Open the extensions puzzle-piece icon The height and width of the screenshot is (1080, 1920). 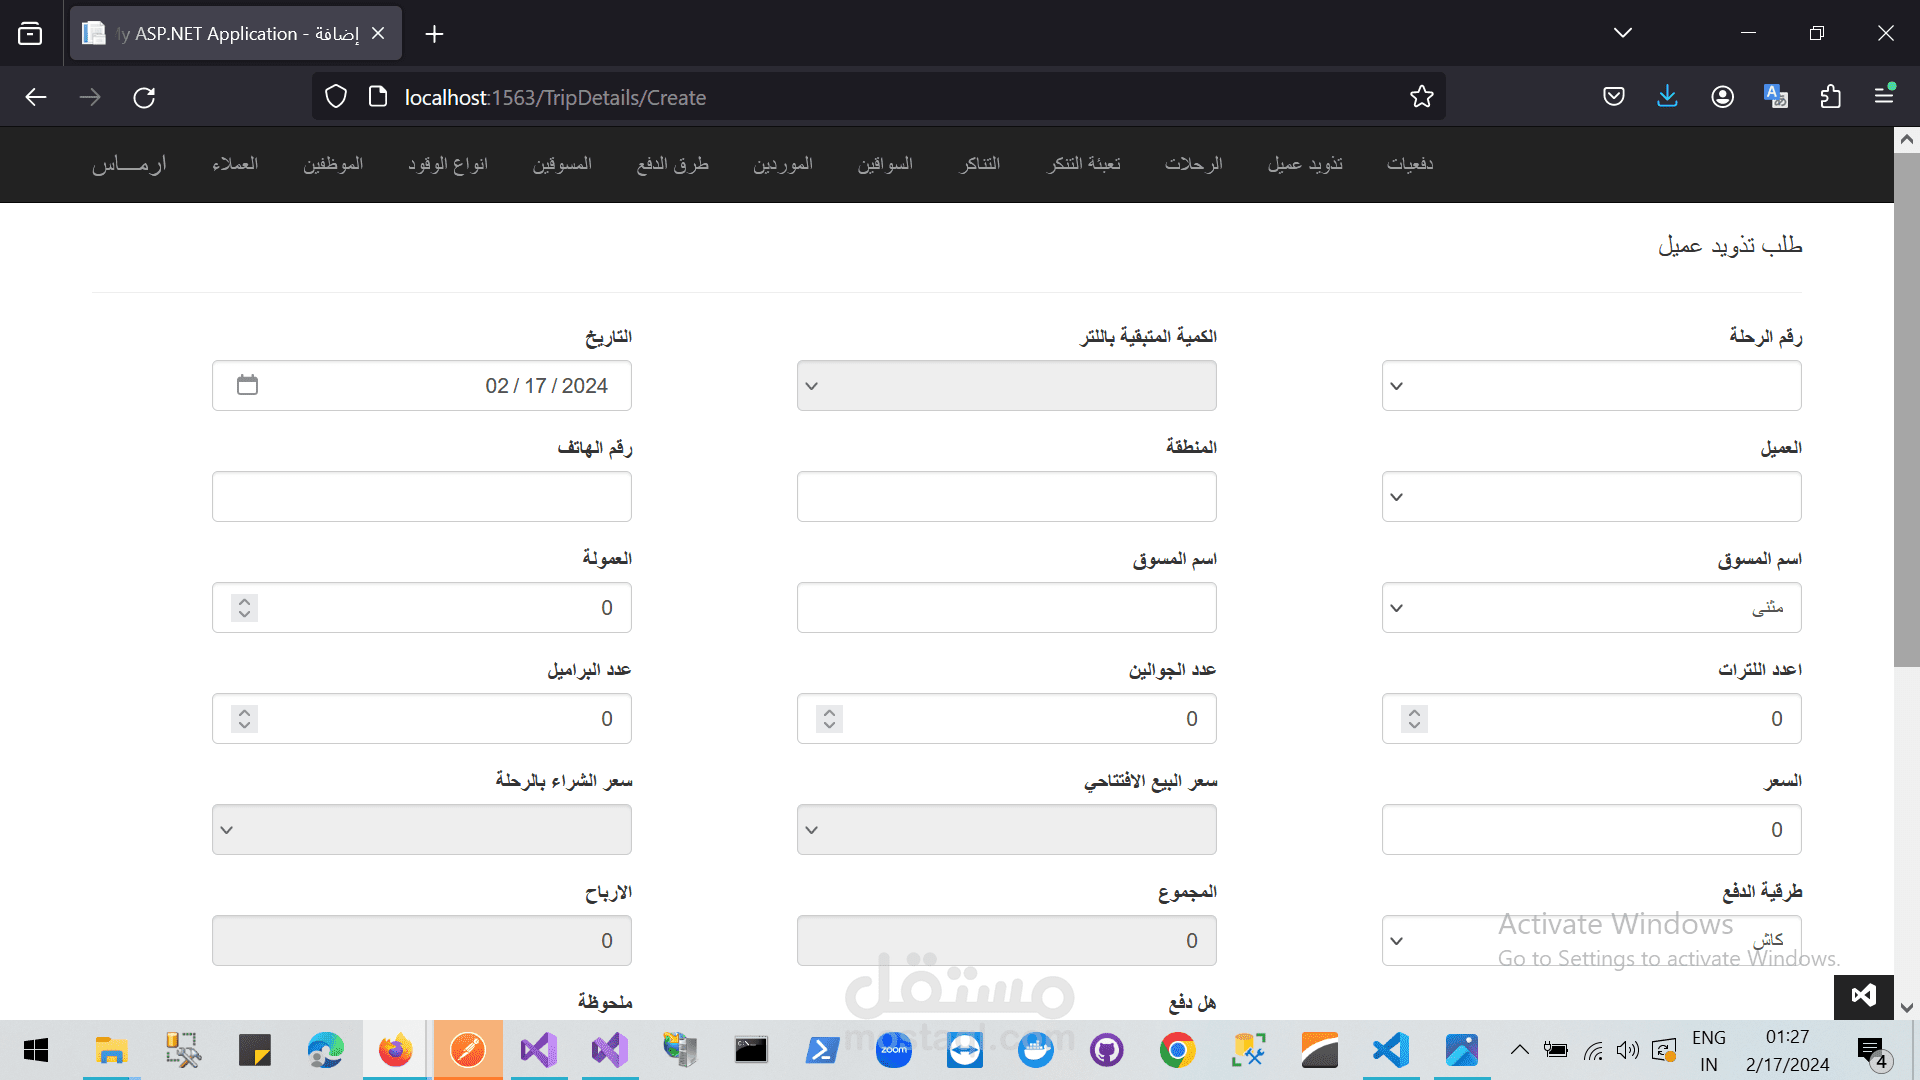point(1831,96)
